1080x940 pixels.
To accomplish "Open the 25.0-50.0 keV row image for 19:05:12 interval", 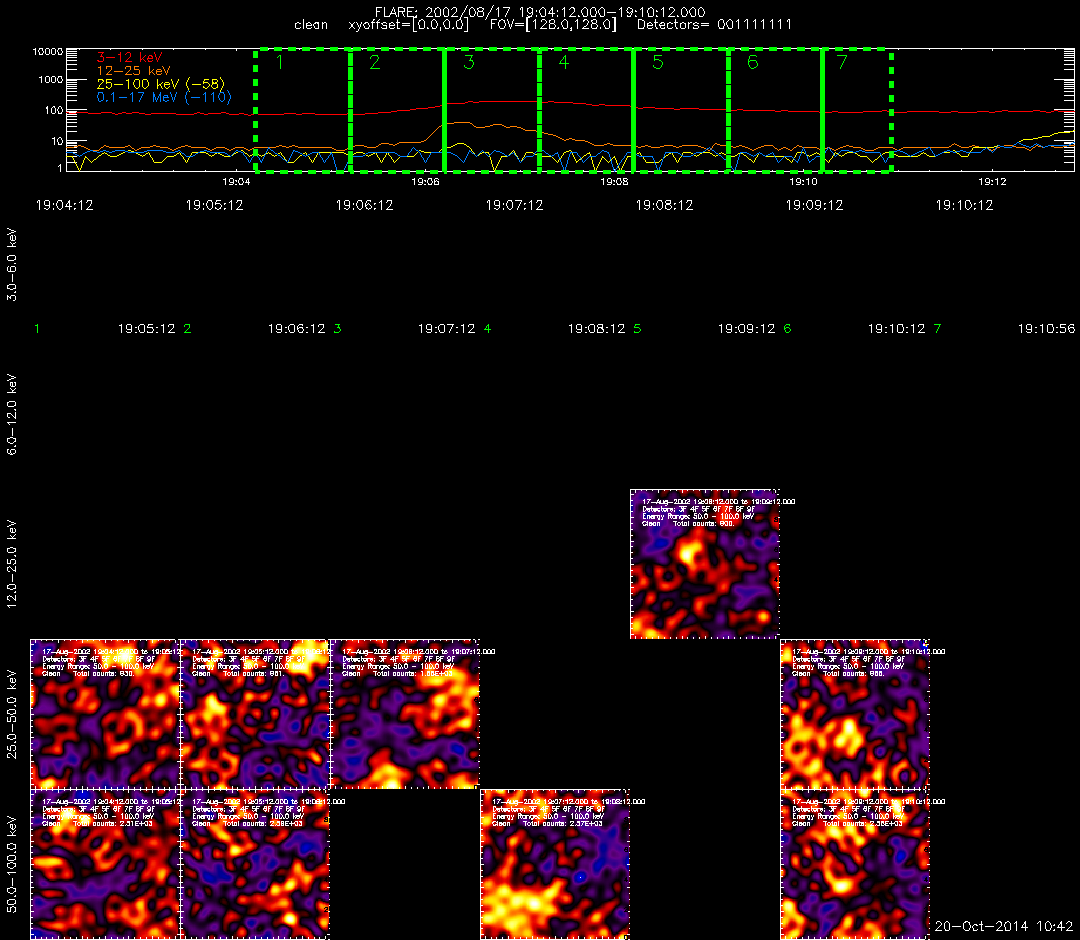I will (255, 714).
